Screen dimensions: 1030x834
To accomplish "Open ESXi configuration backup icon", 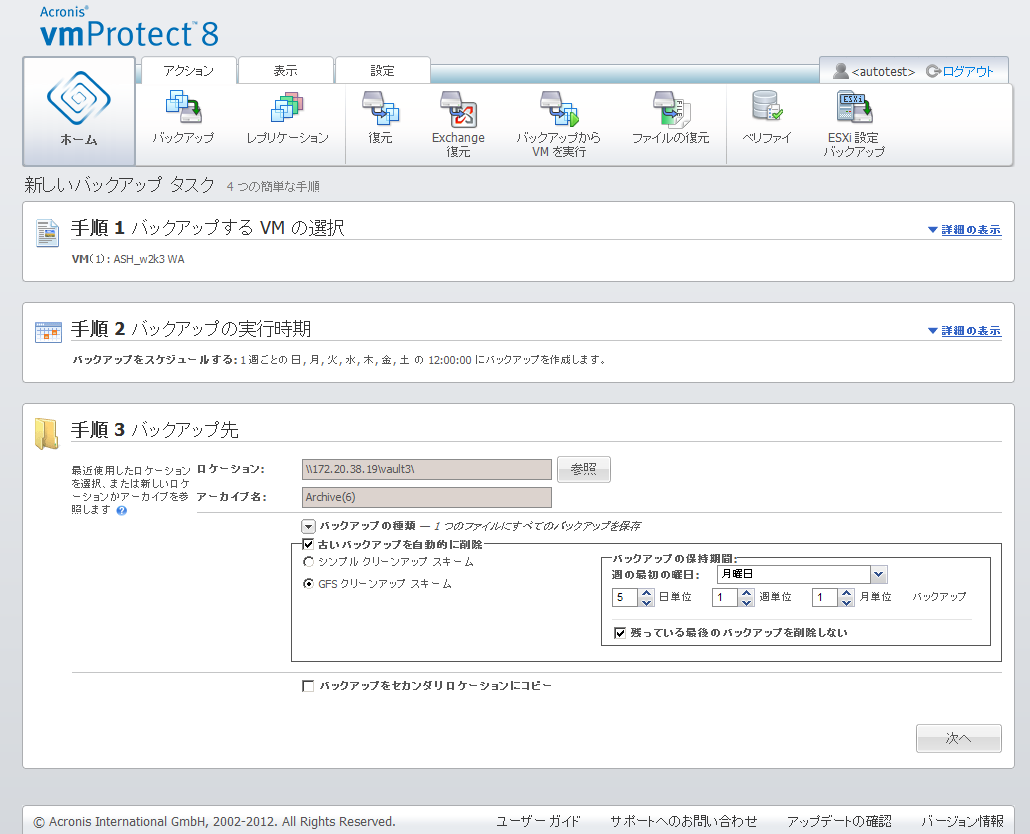I will tap(854, 108).
